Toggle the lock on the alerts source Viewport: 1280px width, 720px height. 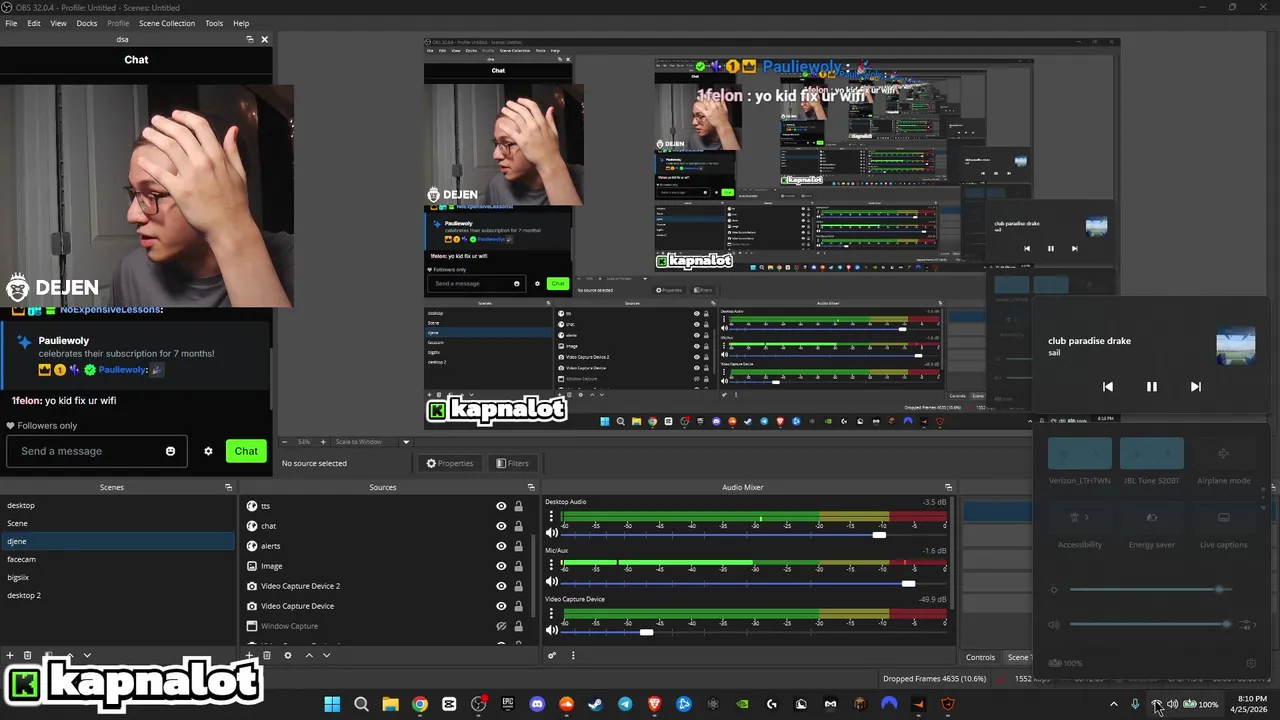(518, 546)
